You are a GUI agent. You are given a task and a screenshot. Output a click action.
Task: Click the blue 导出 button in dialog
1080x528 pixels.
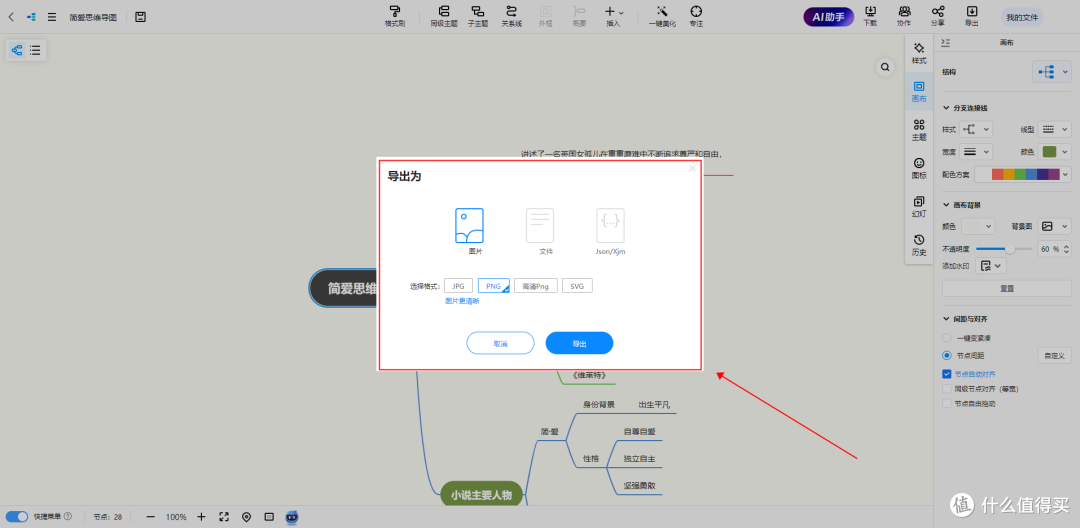pyautogui.click(x=579, y=343)
